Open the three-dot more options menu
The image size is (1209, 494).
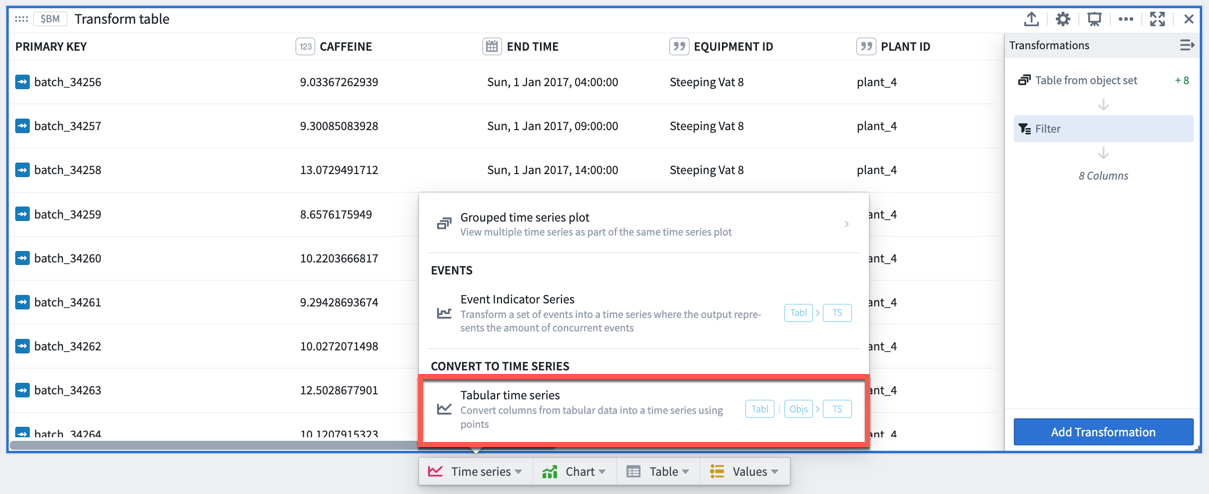tap(1126, 19)
